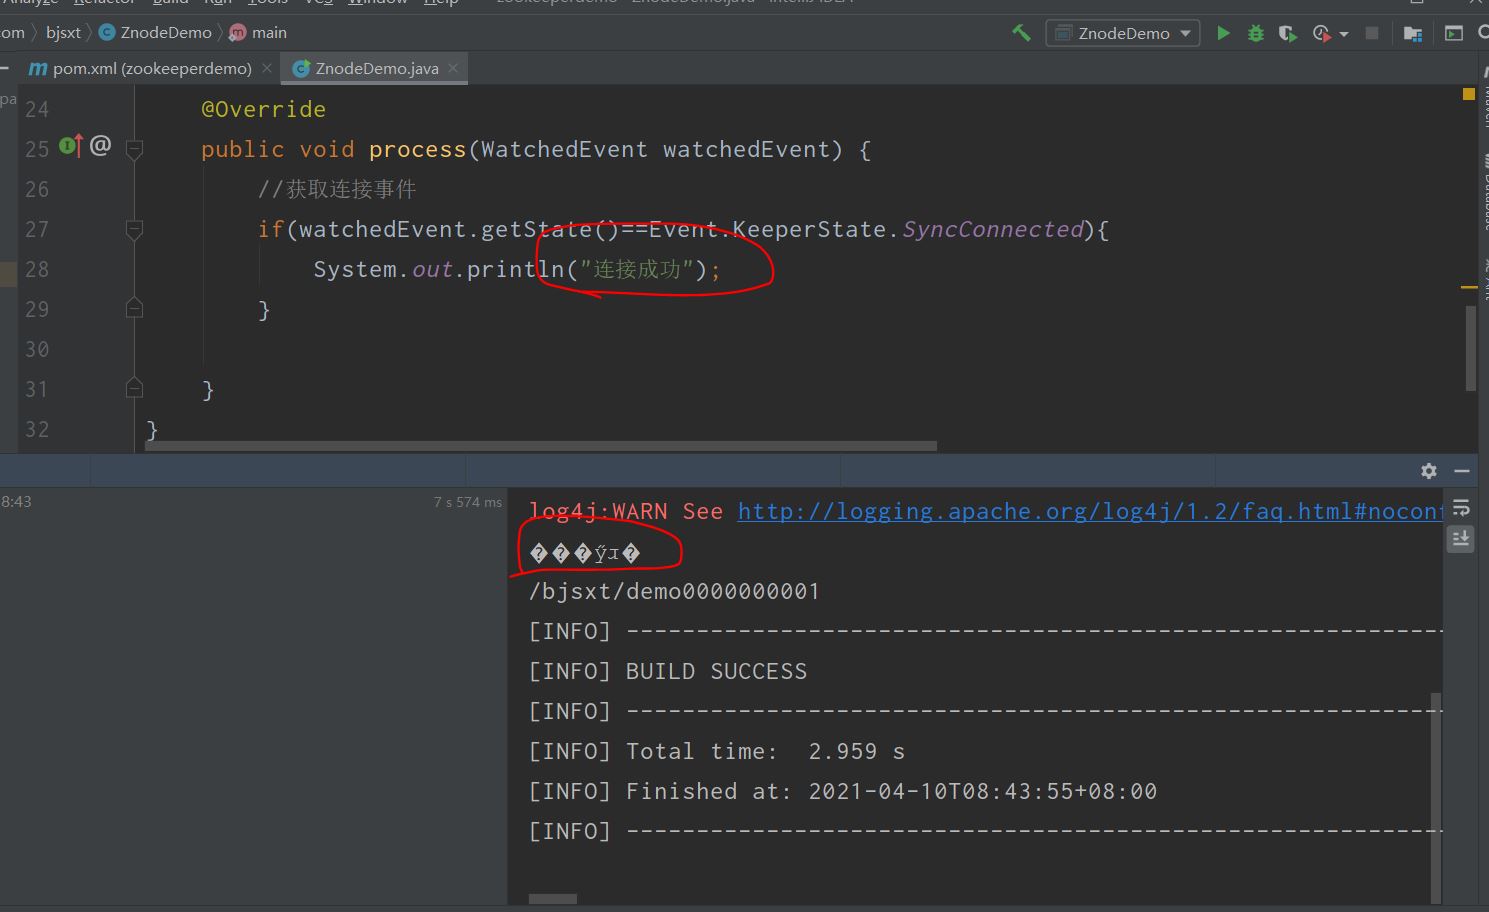Click the log4j:WARN See text in console
1489x912 pixels.
click(626, 511)
